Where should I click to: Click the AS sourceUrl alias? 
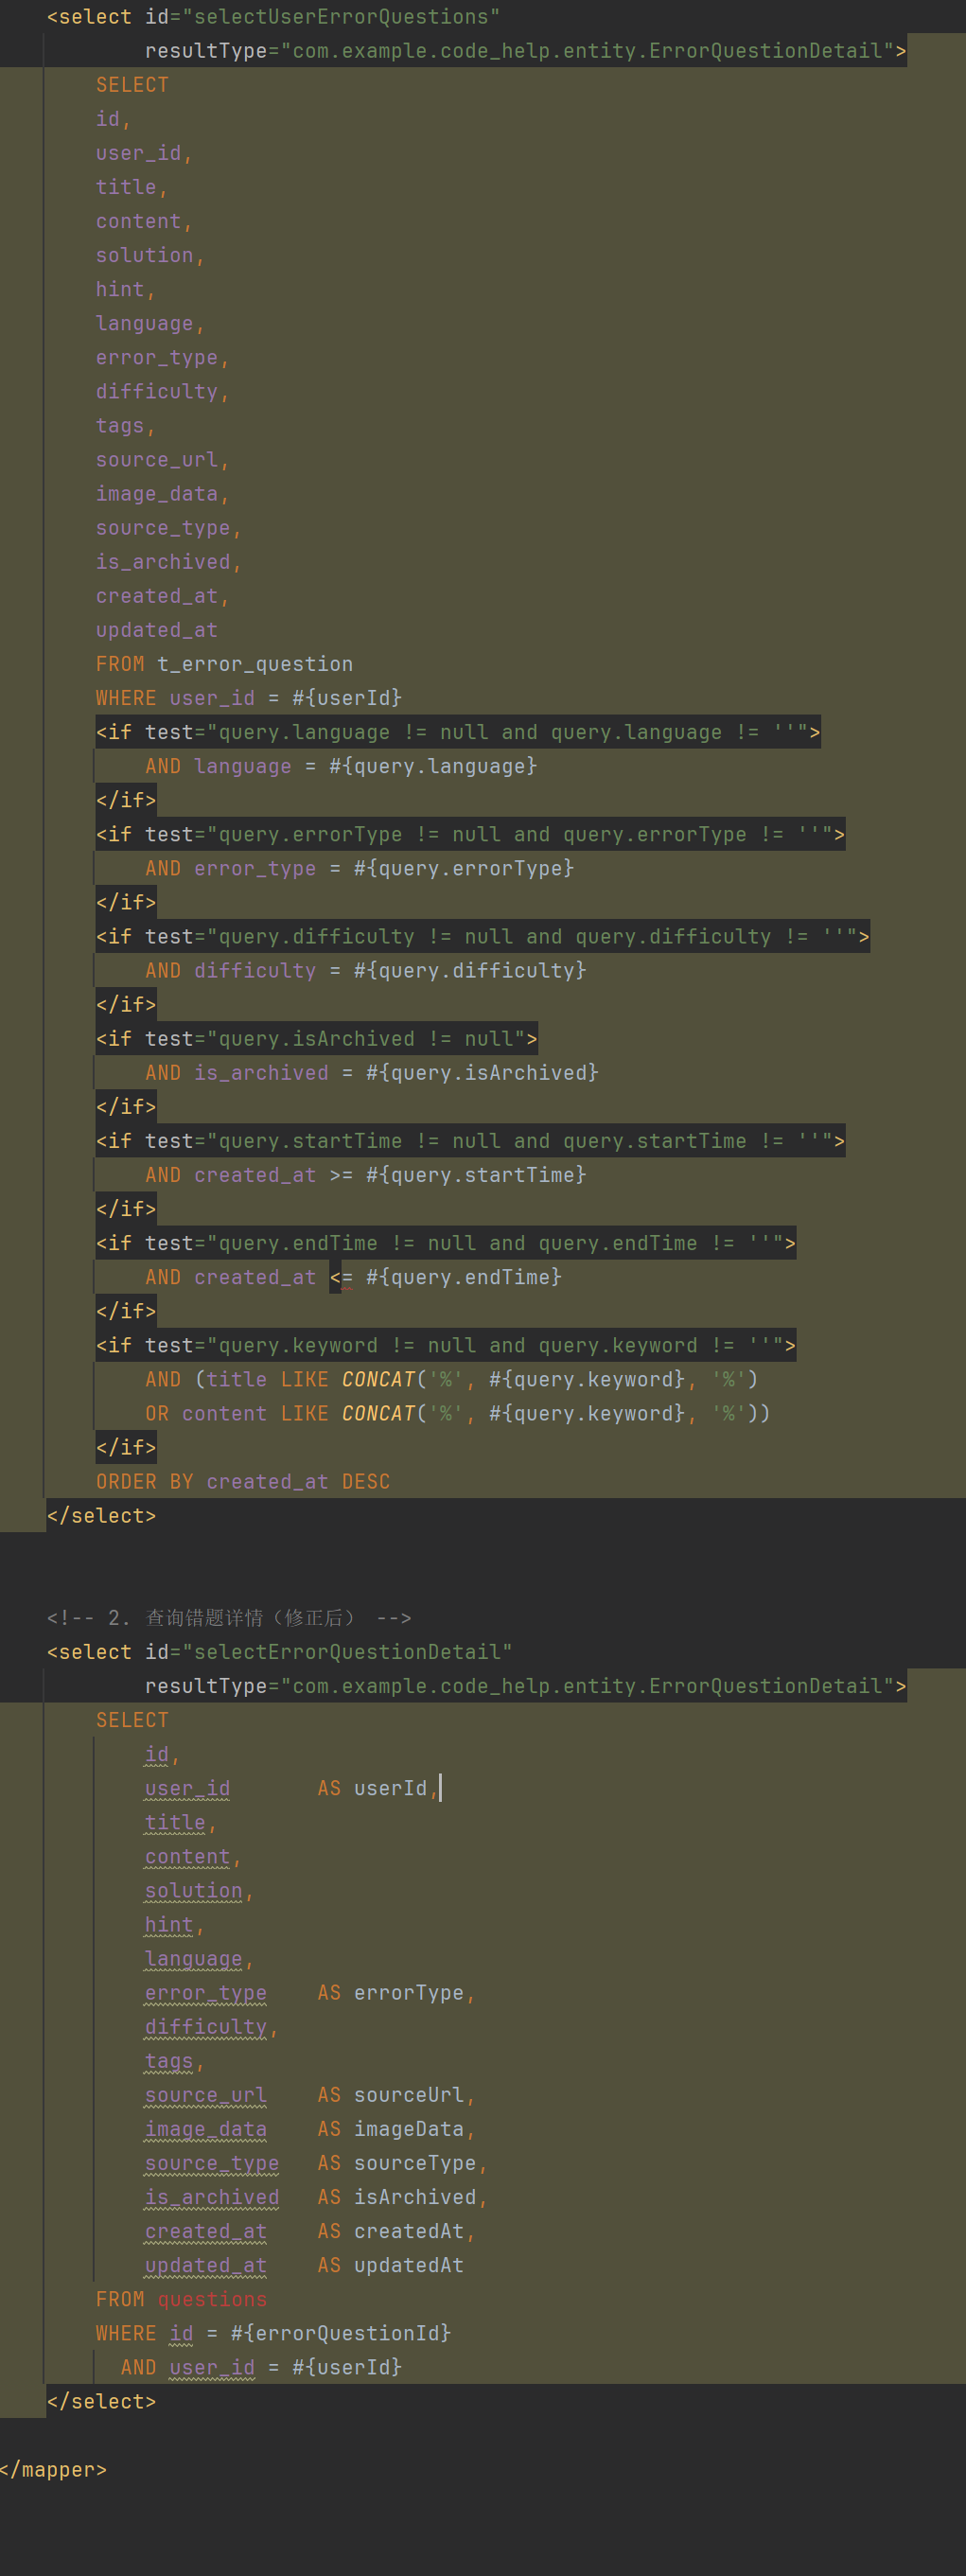[x=391, y=2095]
